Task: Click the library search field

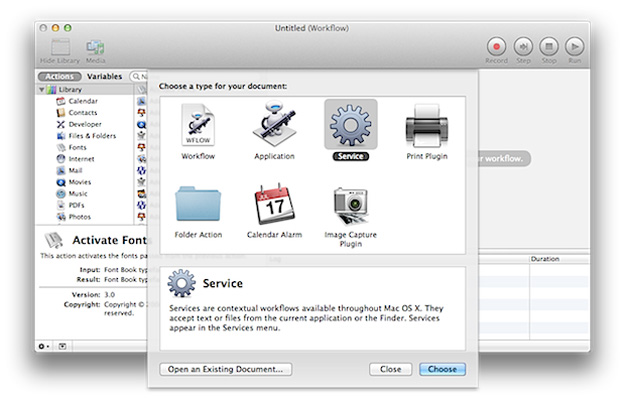Action: pyautogui.click(x=140, y=76)
